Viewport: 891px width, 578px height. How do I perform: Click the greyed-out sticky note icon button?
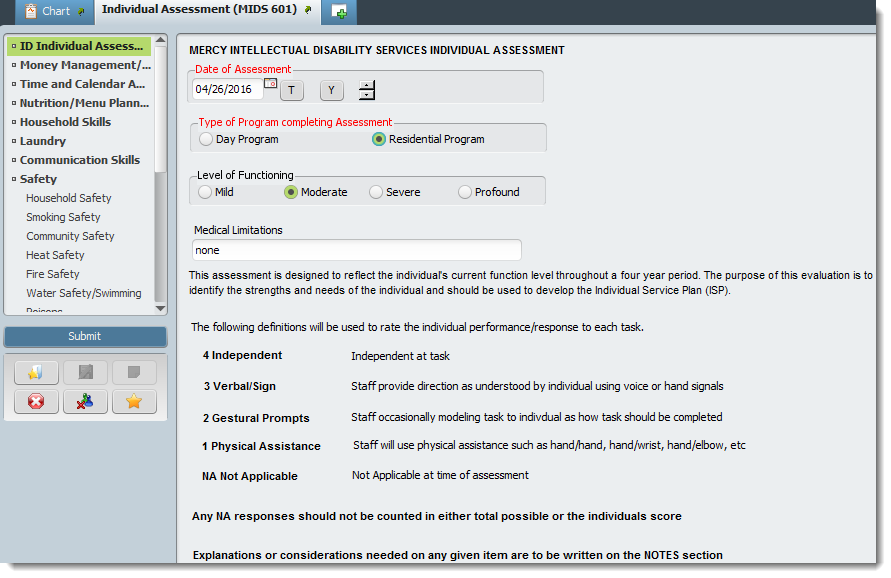pos(134,373)
